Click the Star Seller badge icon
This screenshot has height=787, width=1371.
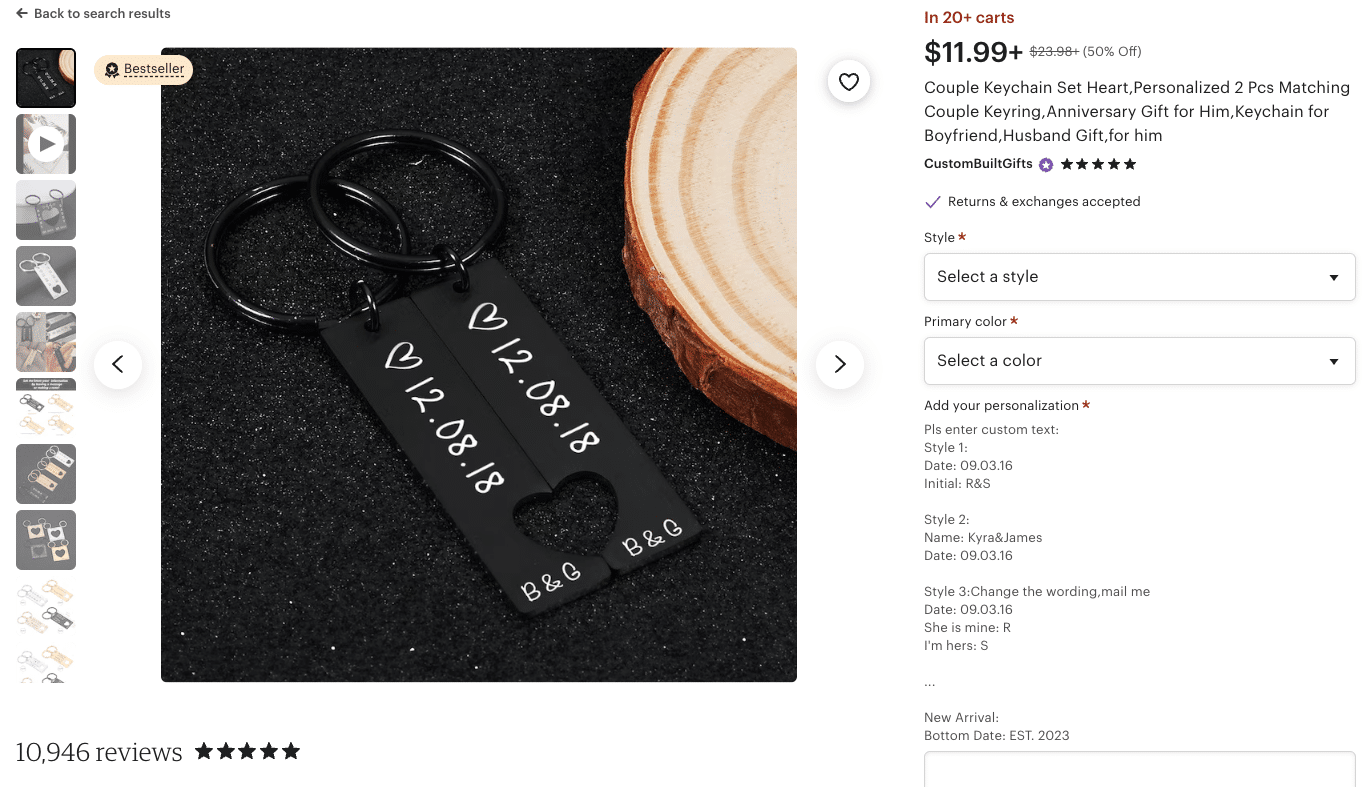point(1046,164)
